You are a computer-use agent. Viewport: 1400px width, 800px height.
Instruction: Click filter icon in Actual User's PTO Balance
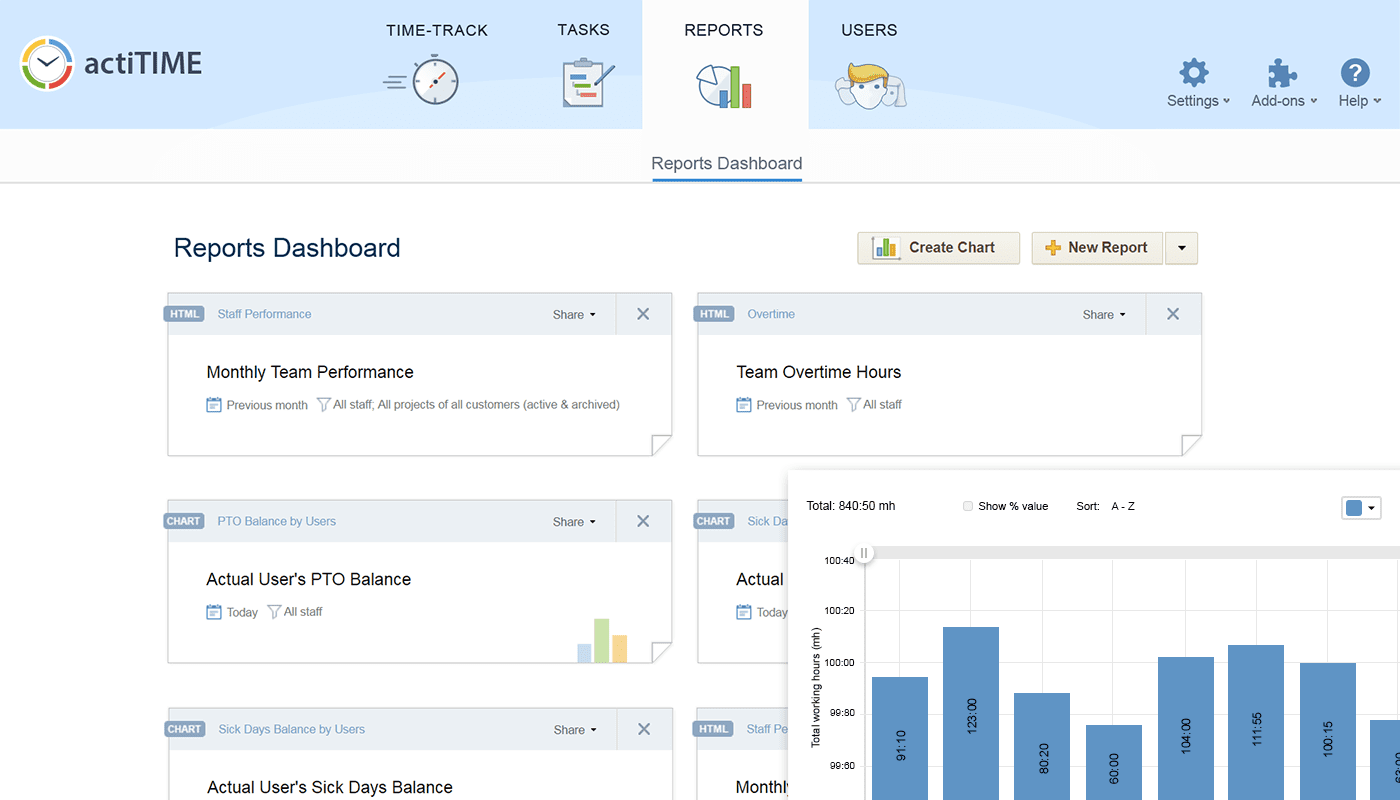(273, 611)
